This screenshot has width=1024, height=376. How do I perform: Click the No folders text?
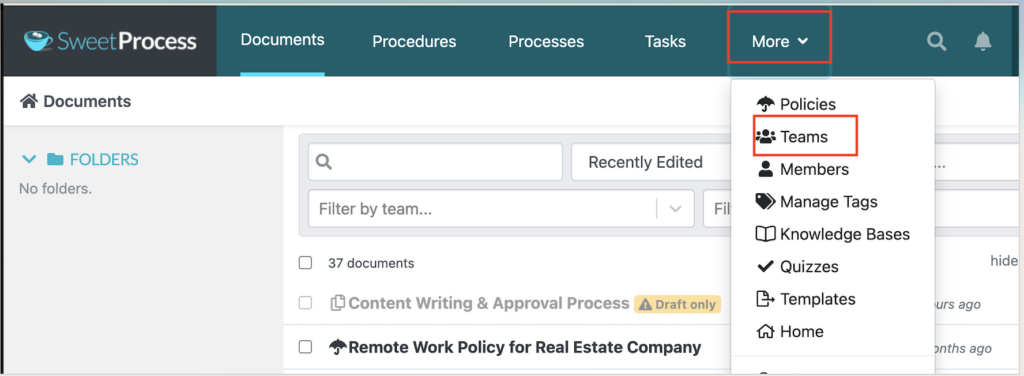pyautogui.click(x=56, y=189)
